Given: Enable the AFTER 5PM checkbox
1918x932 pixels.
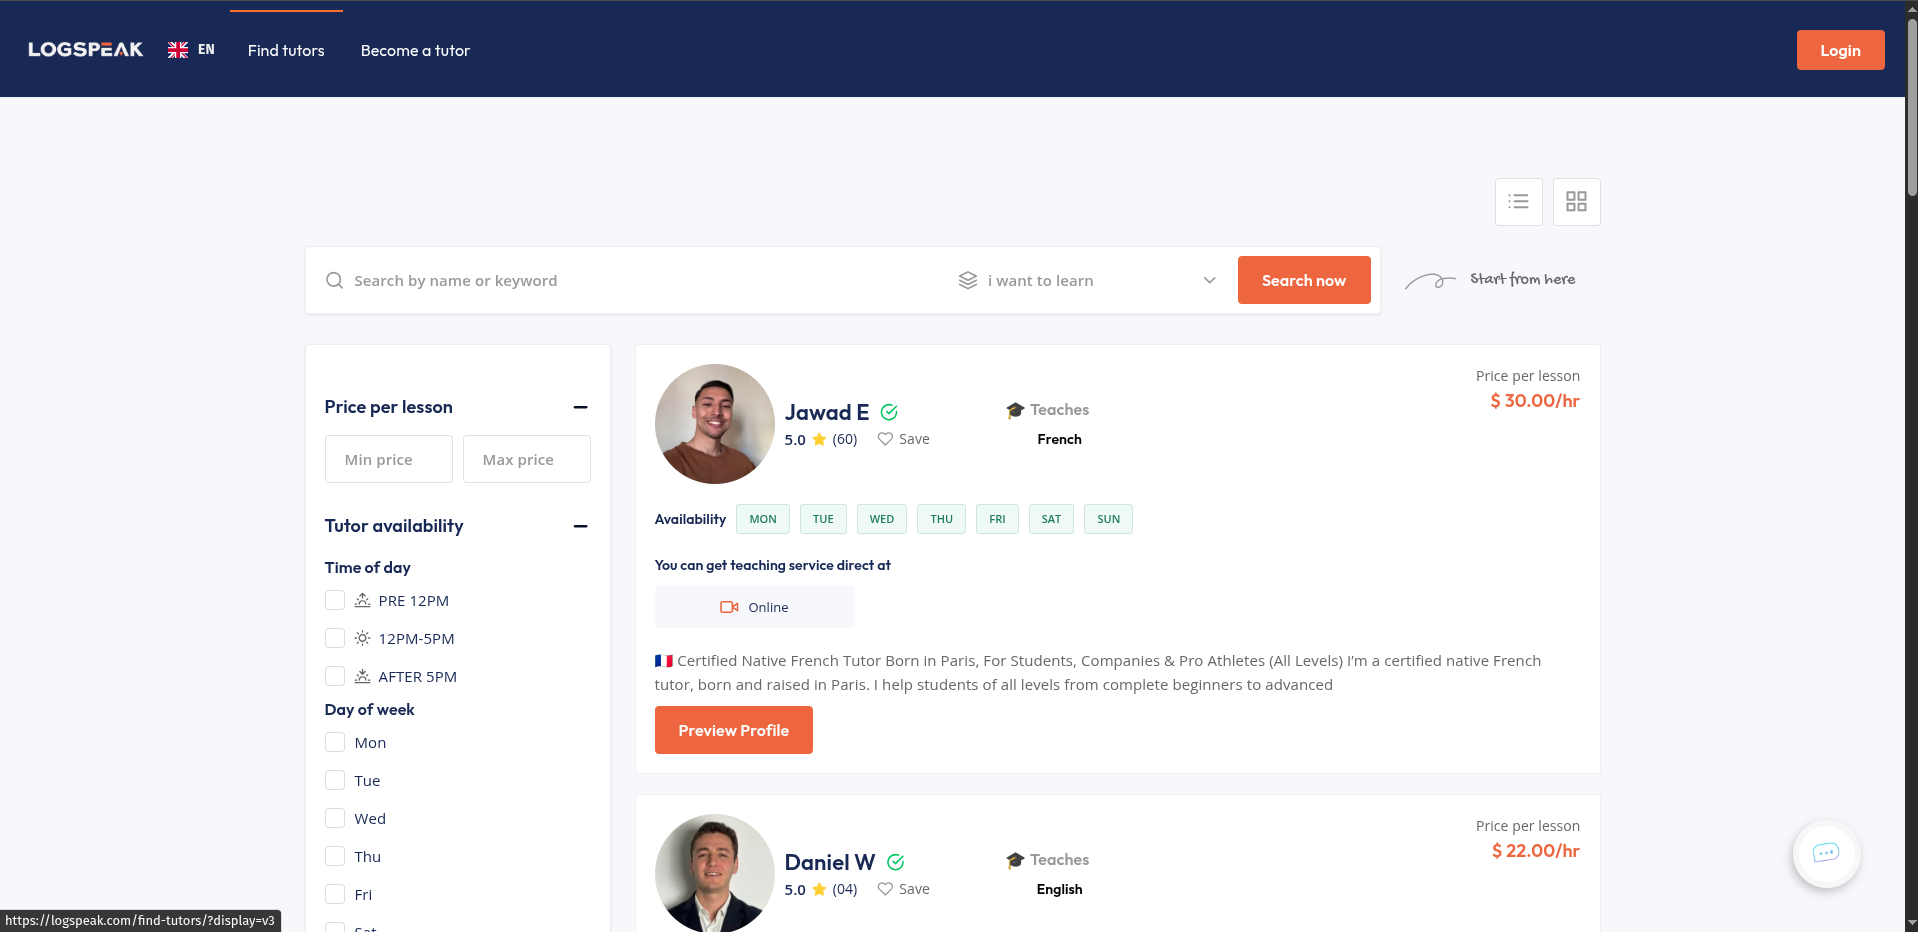Looking at the screenshot, I should point(335,676).
